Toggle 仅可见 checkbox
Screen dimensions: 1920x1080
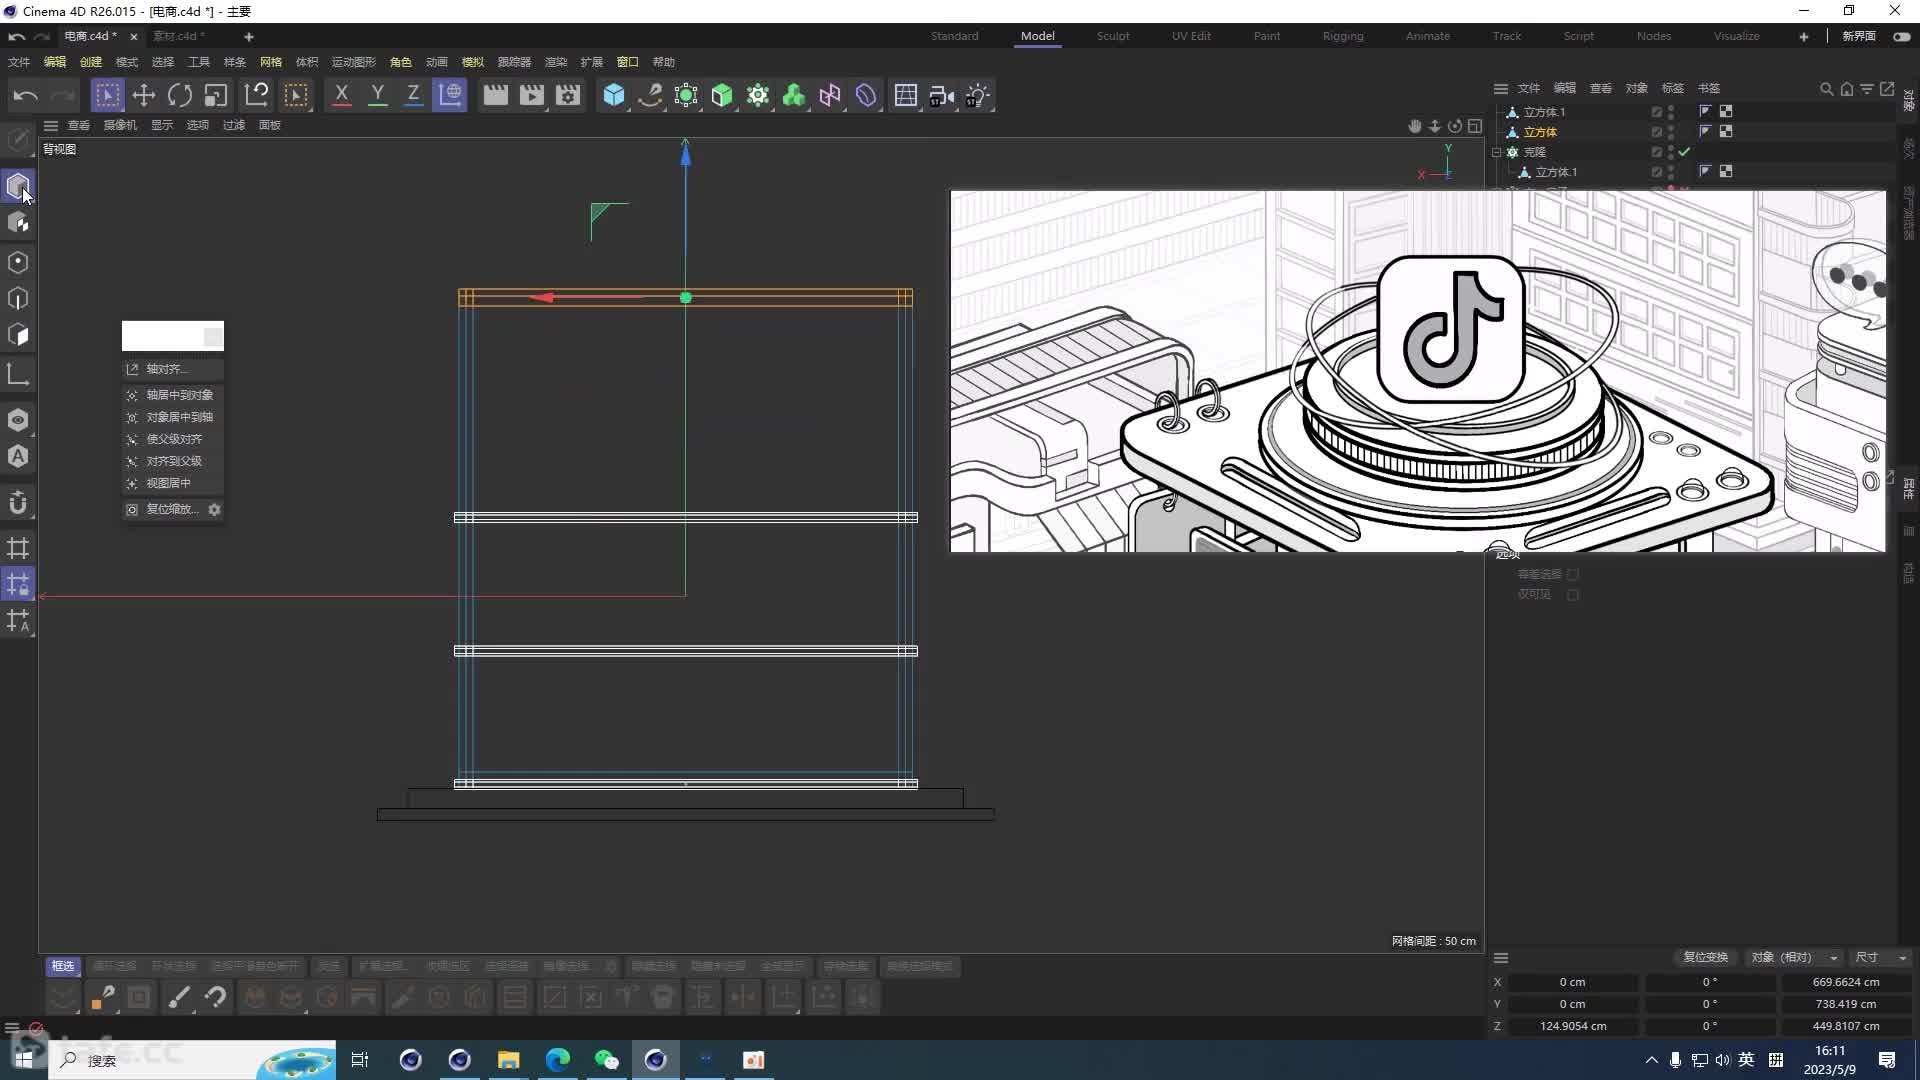tap(1573, 594)
